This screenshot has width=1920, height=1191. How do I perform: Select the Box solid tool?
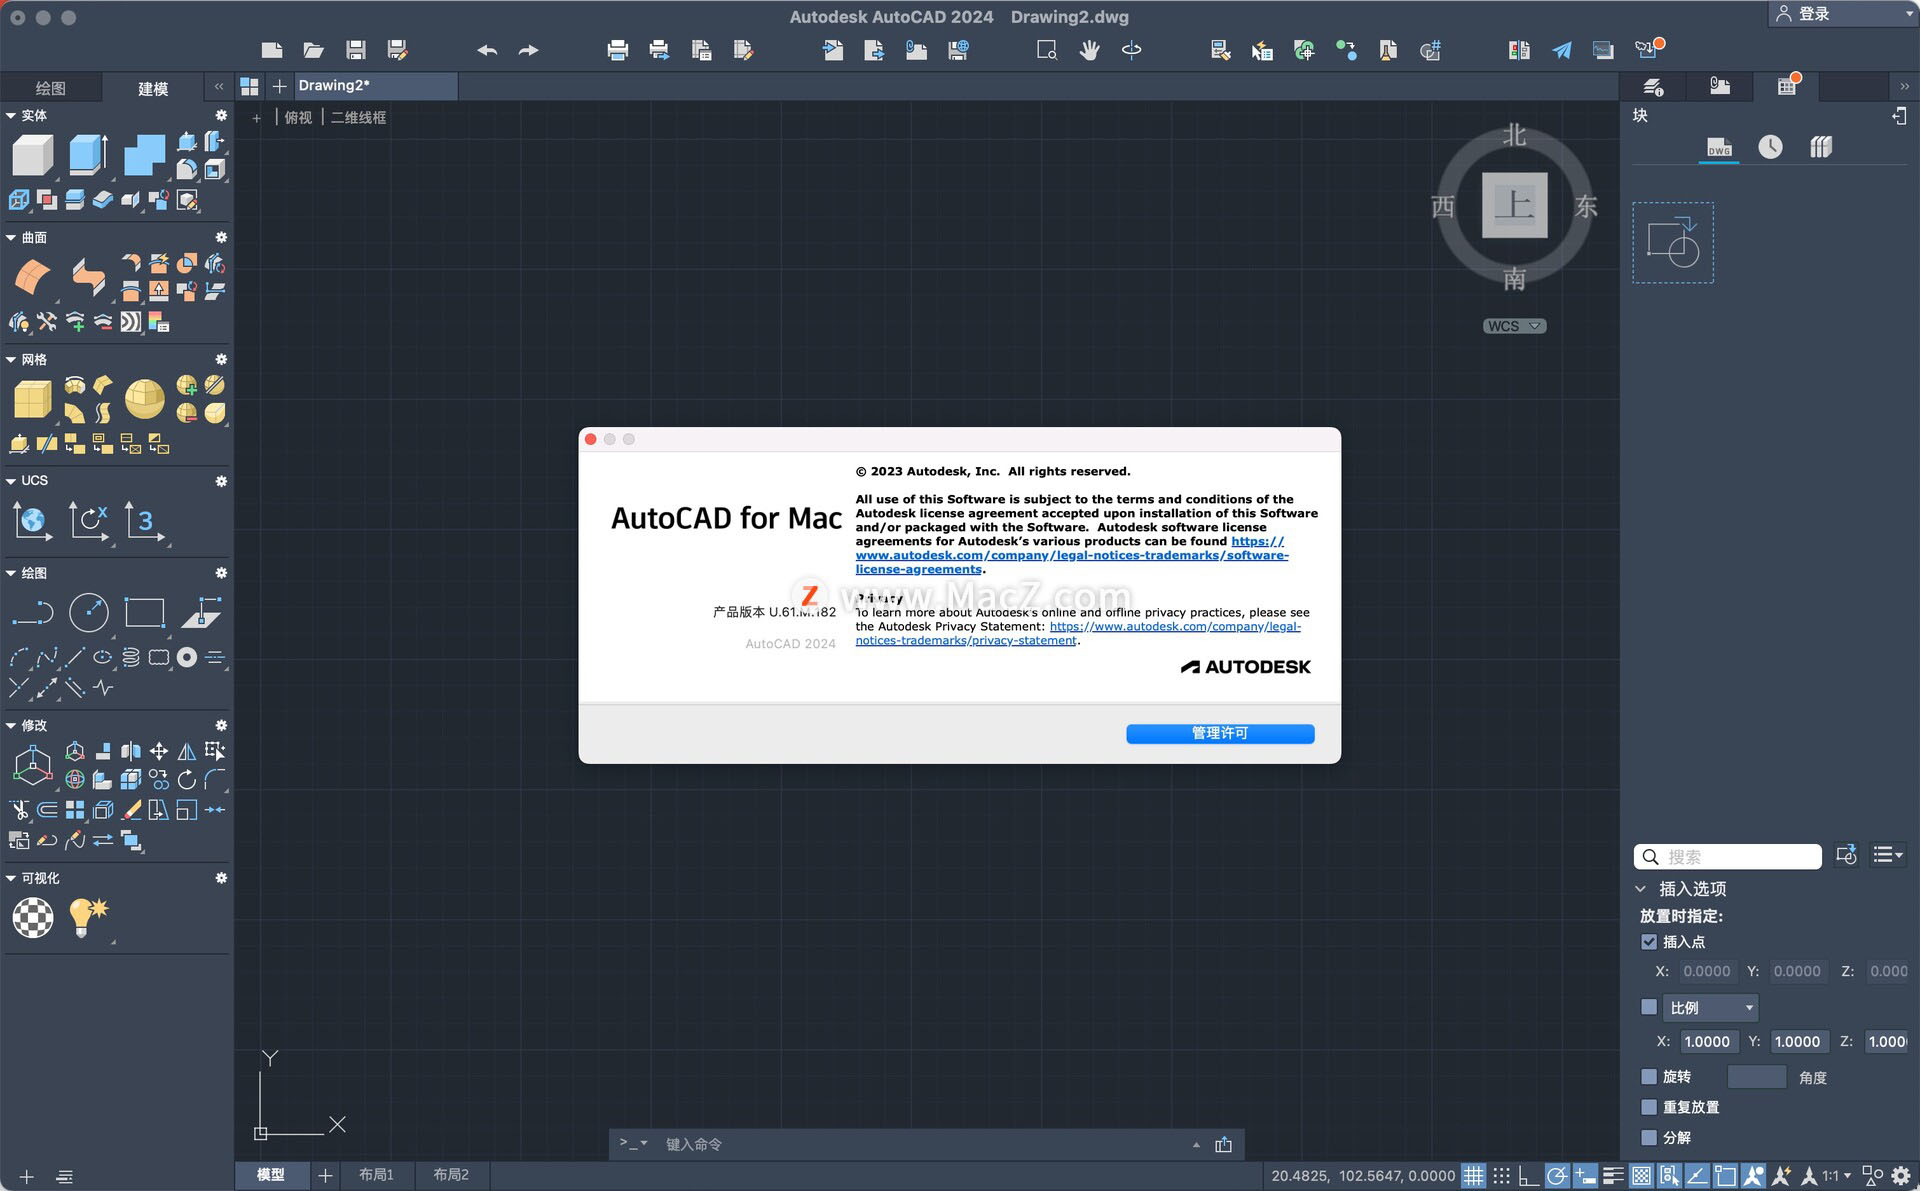32,156
